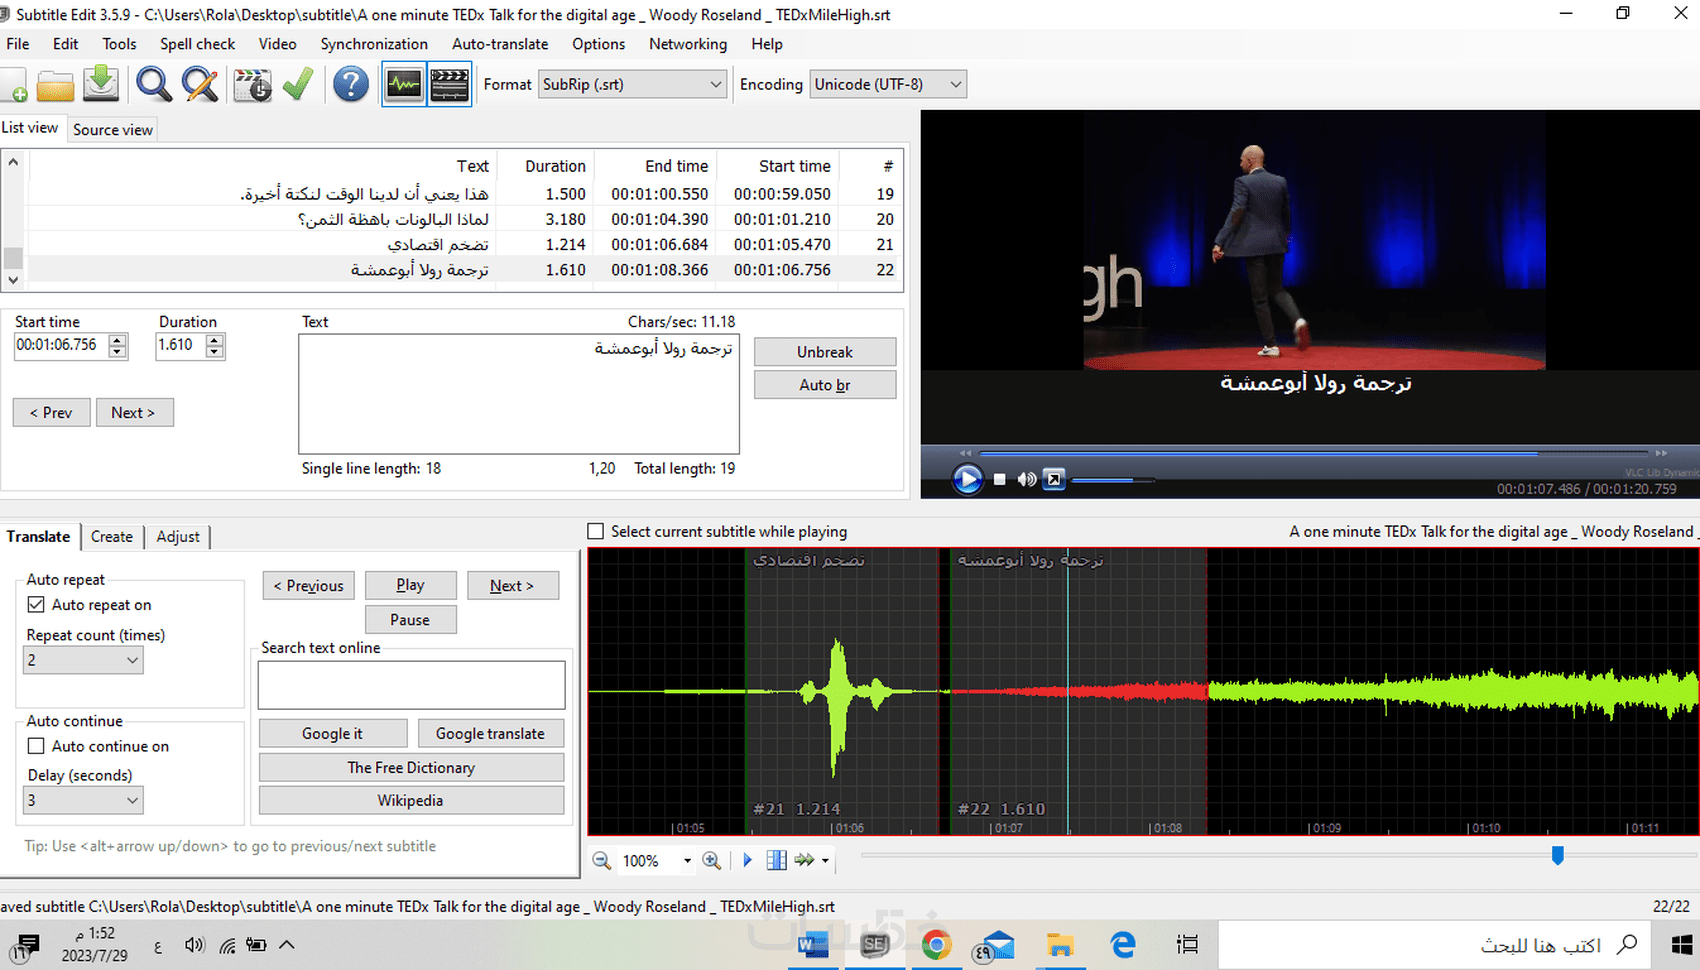Mute the video player speaker icon

(1026, 480)
